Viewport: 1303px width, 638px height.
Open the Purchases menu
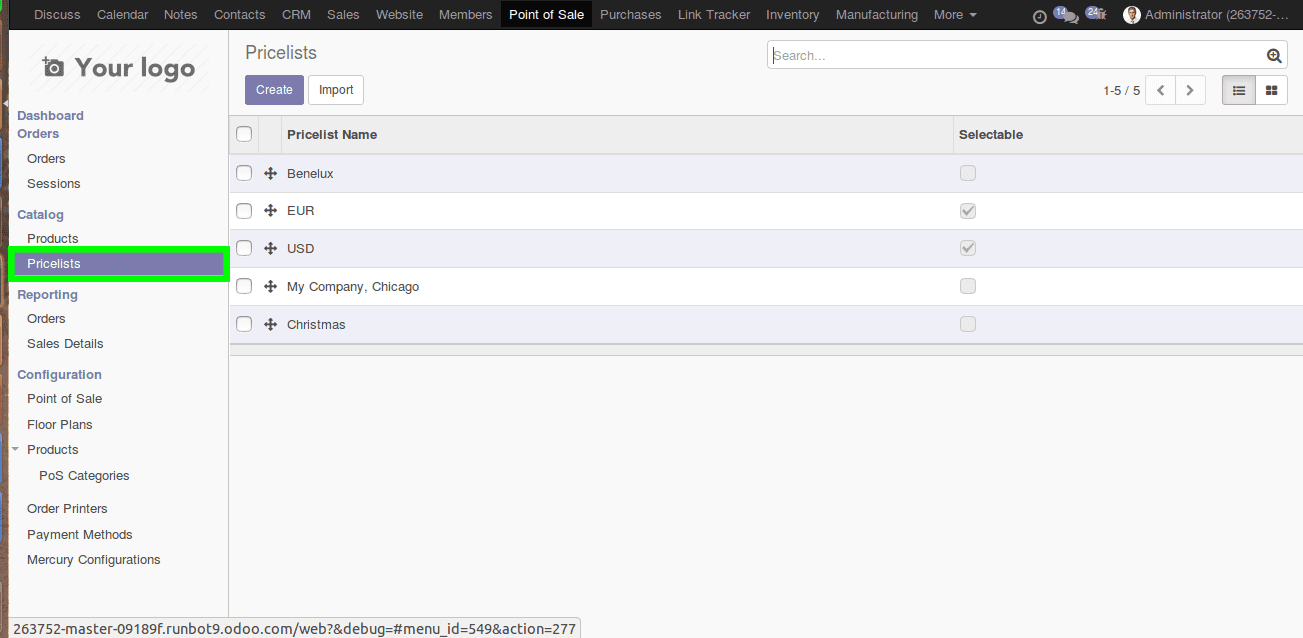click(x=631, y=15)
